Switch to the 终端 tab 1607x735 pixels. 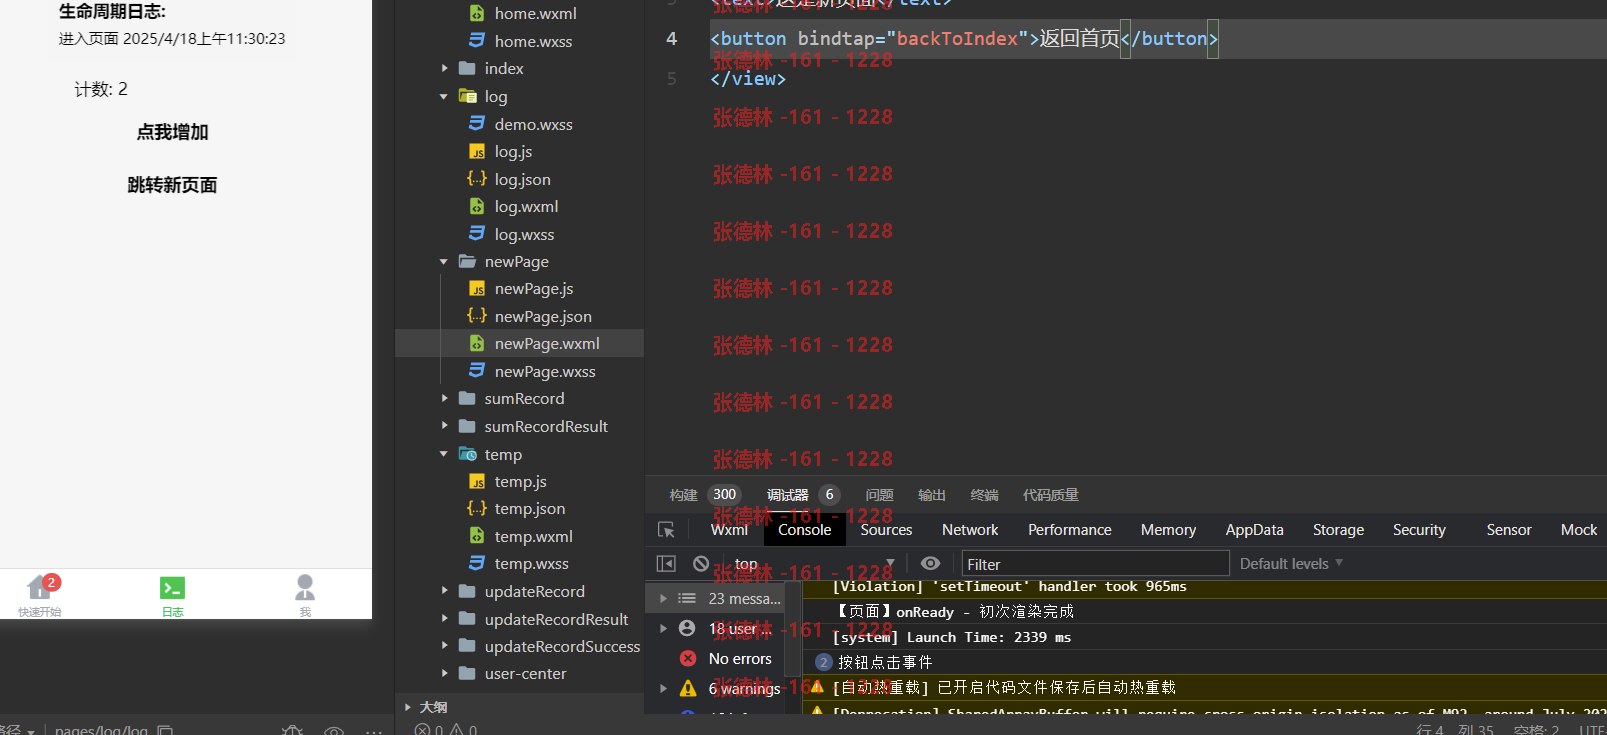984,495
